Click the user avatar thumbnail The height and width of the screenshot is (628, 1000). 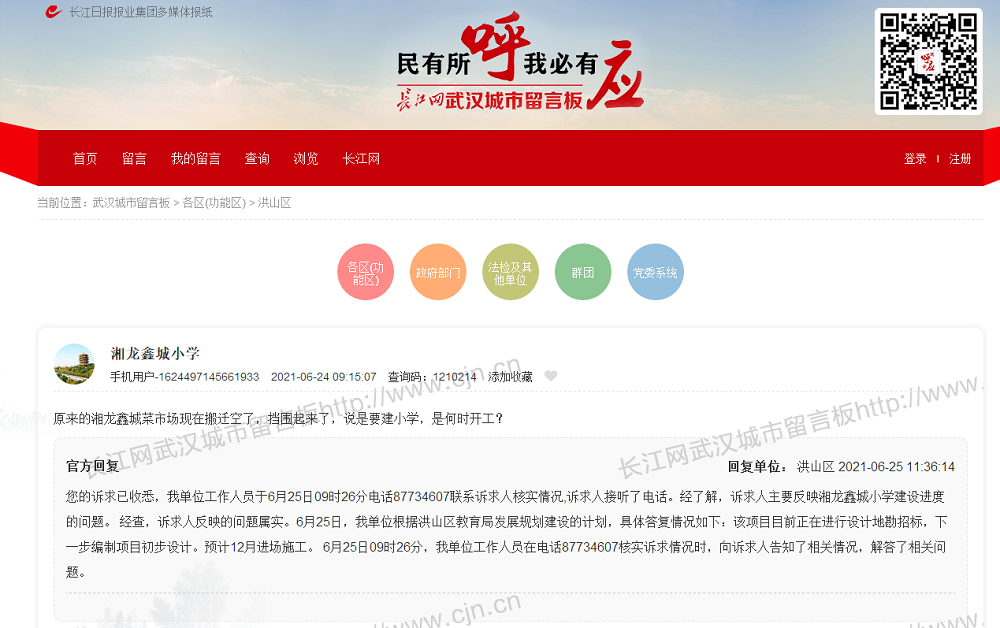point(74,364)
